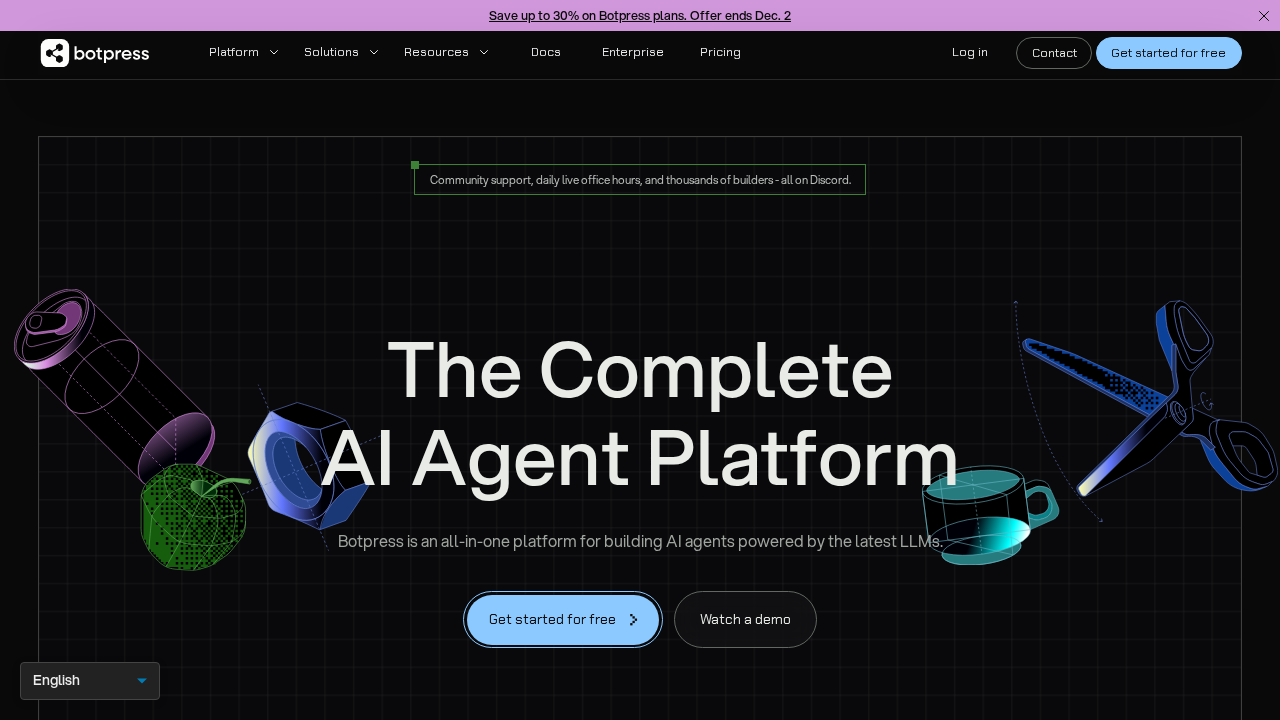Viewport: 1280px width, 720px height.
Task: Click the green square marker above the banner
Action: pyautogui.click(x=414, y=164)
